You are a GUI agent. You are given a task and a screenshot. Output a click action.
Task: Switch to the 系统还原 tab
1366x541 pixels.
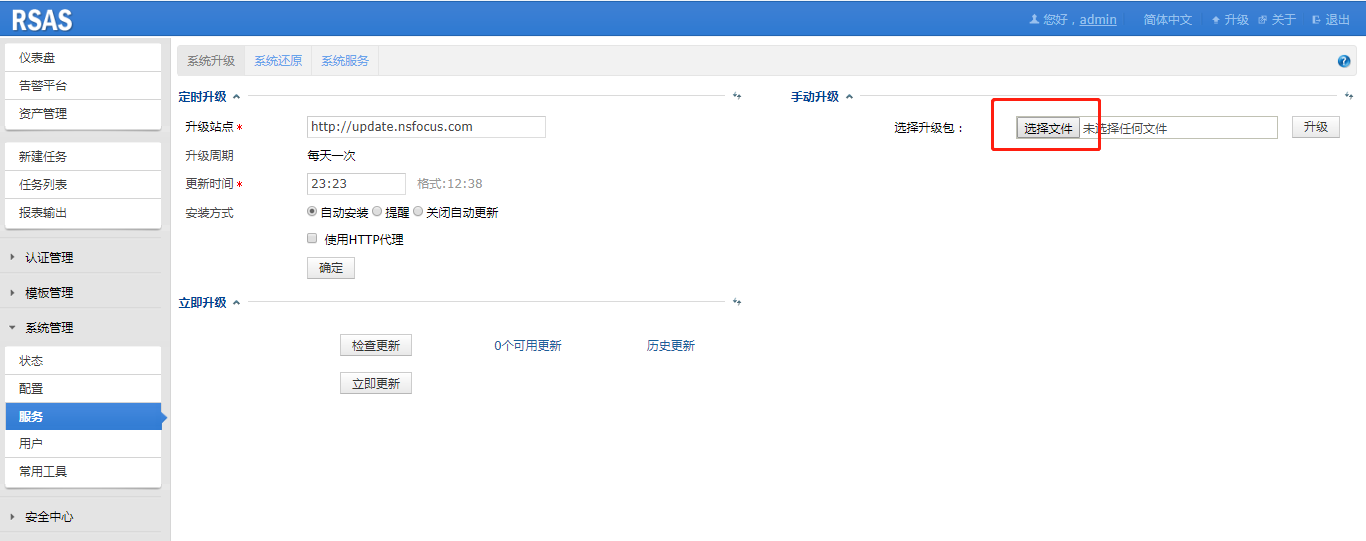[x=277, y=61]
